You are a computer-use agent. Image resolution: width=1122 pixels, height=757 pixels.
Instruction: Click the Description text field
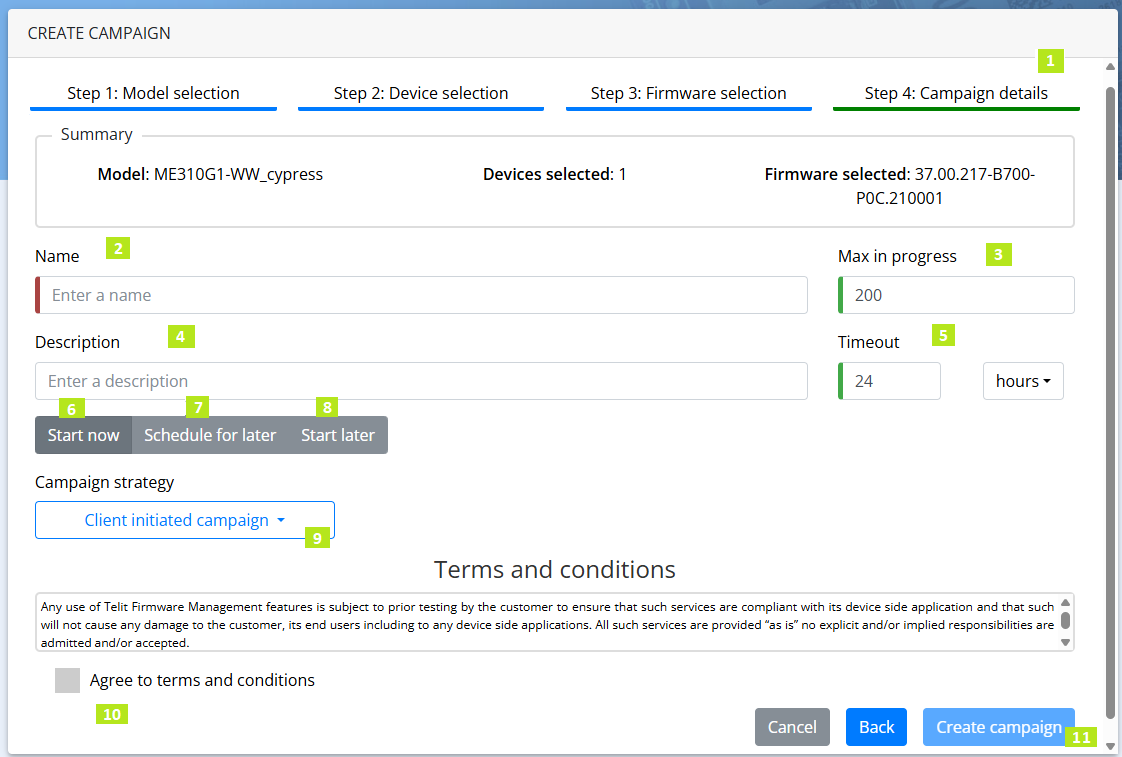pyautogui.click(x=421, y=381)
